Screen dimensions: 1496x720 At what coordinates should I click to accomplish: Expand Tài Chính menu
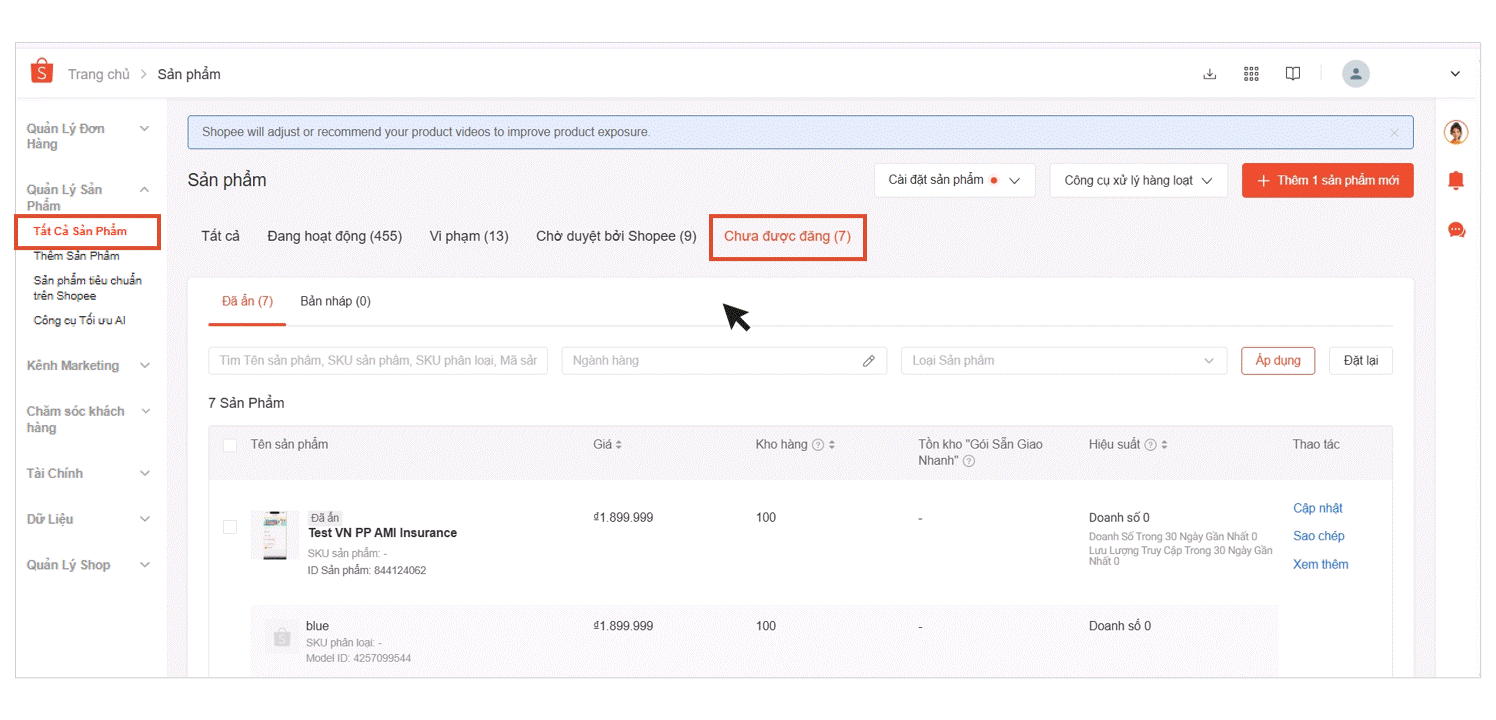145,473
